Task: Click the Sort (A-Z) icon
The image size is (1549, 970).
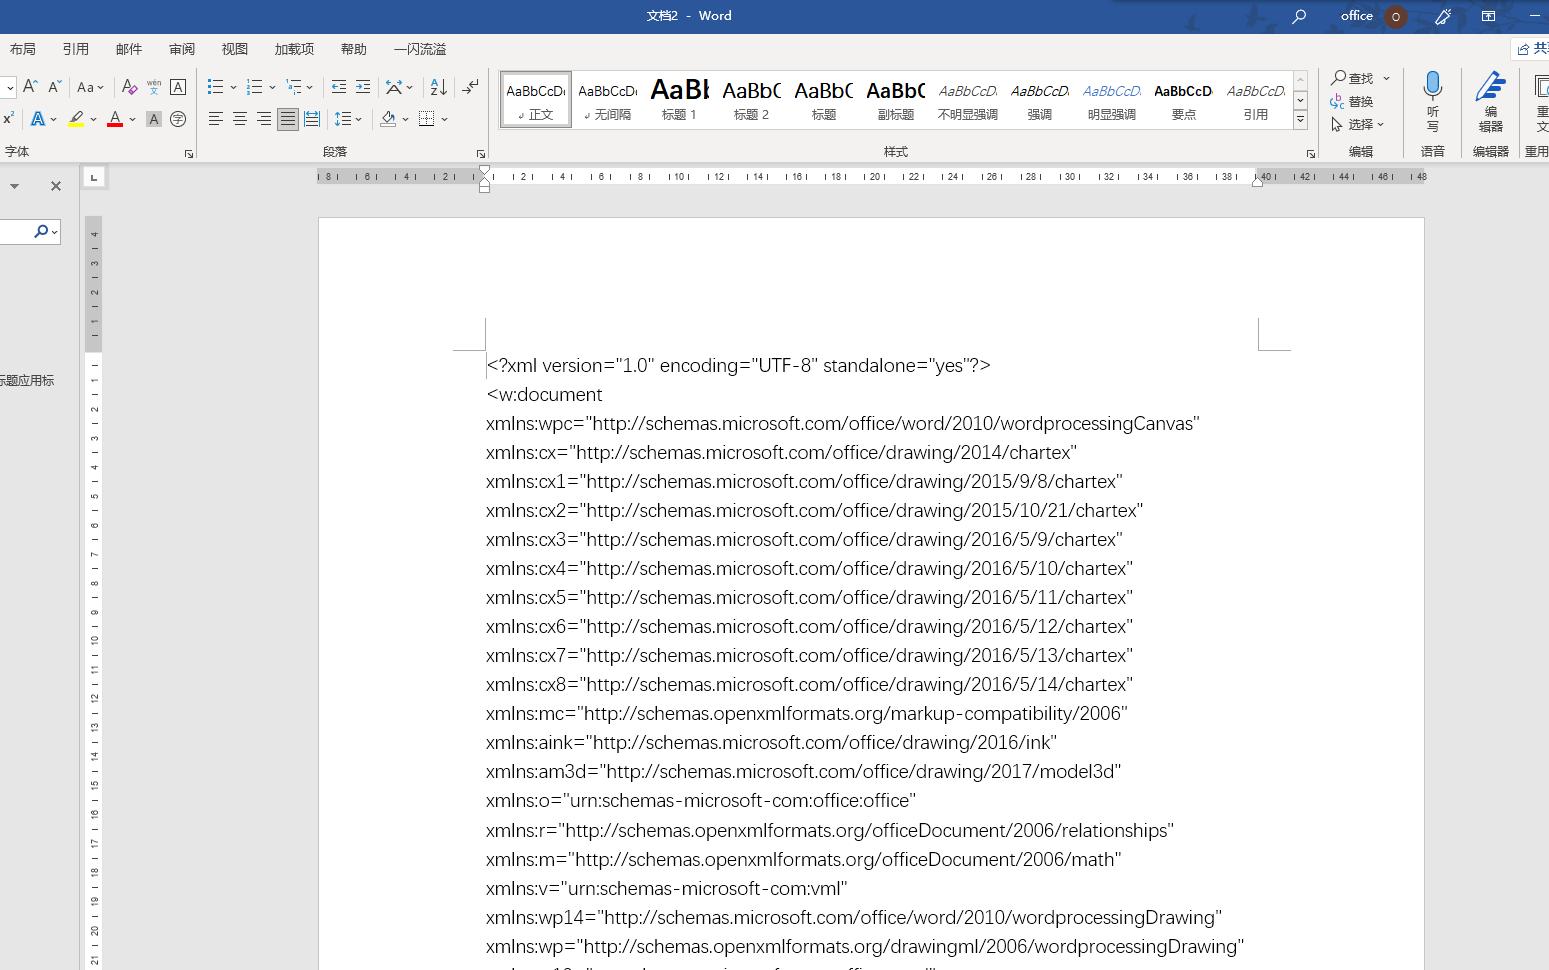Action: [x=438, y=87]
